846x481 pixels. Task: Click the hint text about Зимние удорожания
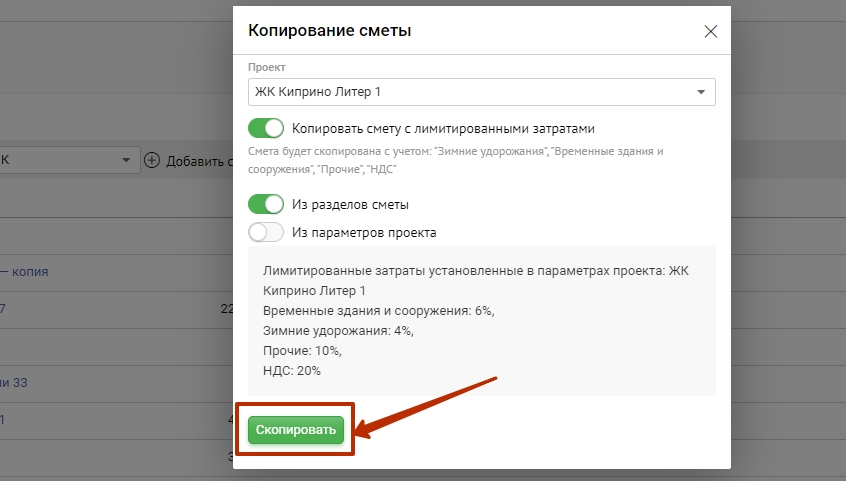[x=456, y=160]
